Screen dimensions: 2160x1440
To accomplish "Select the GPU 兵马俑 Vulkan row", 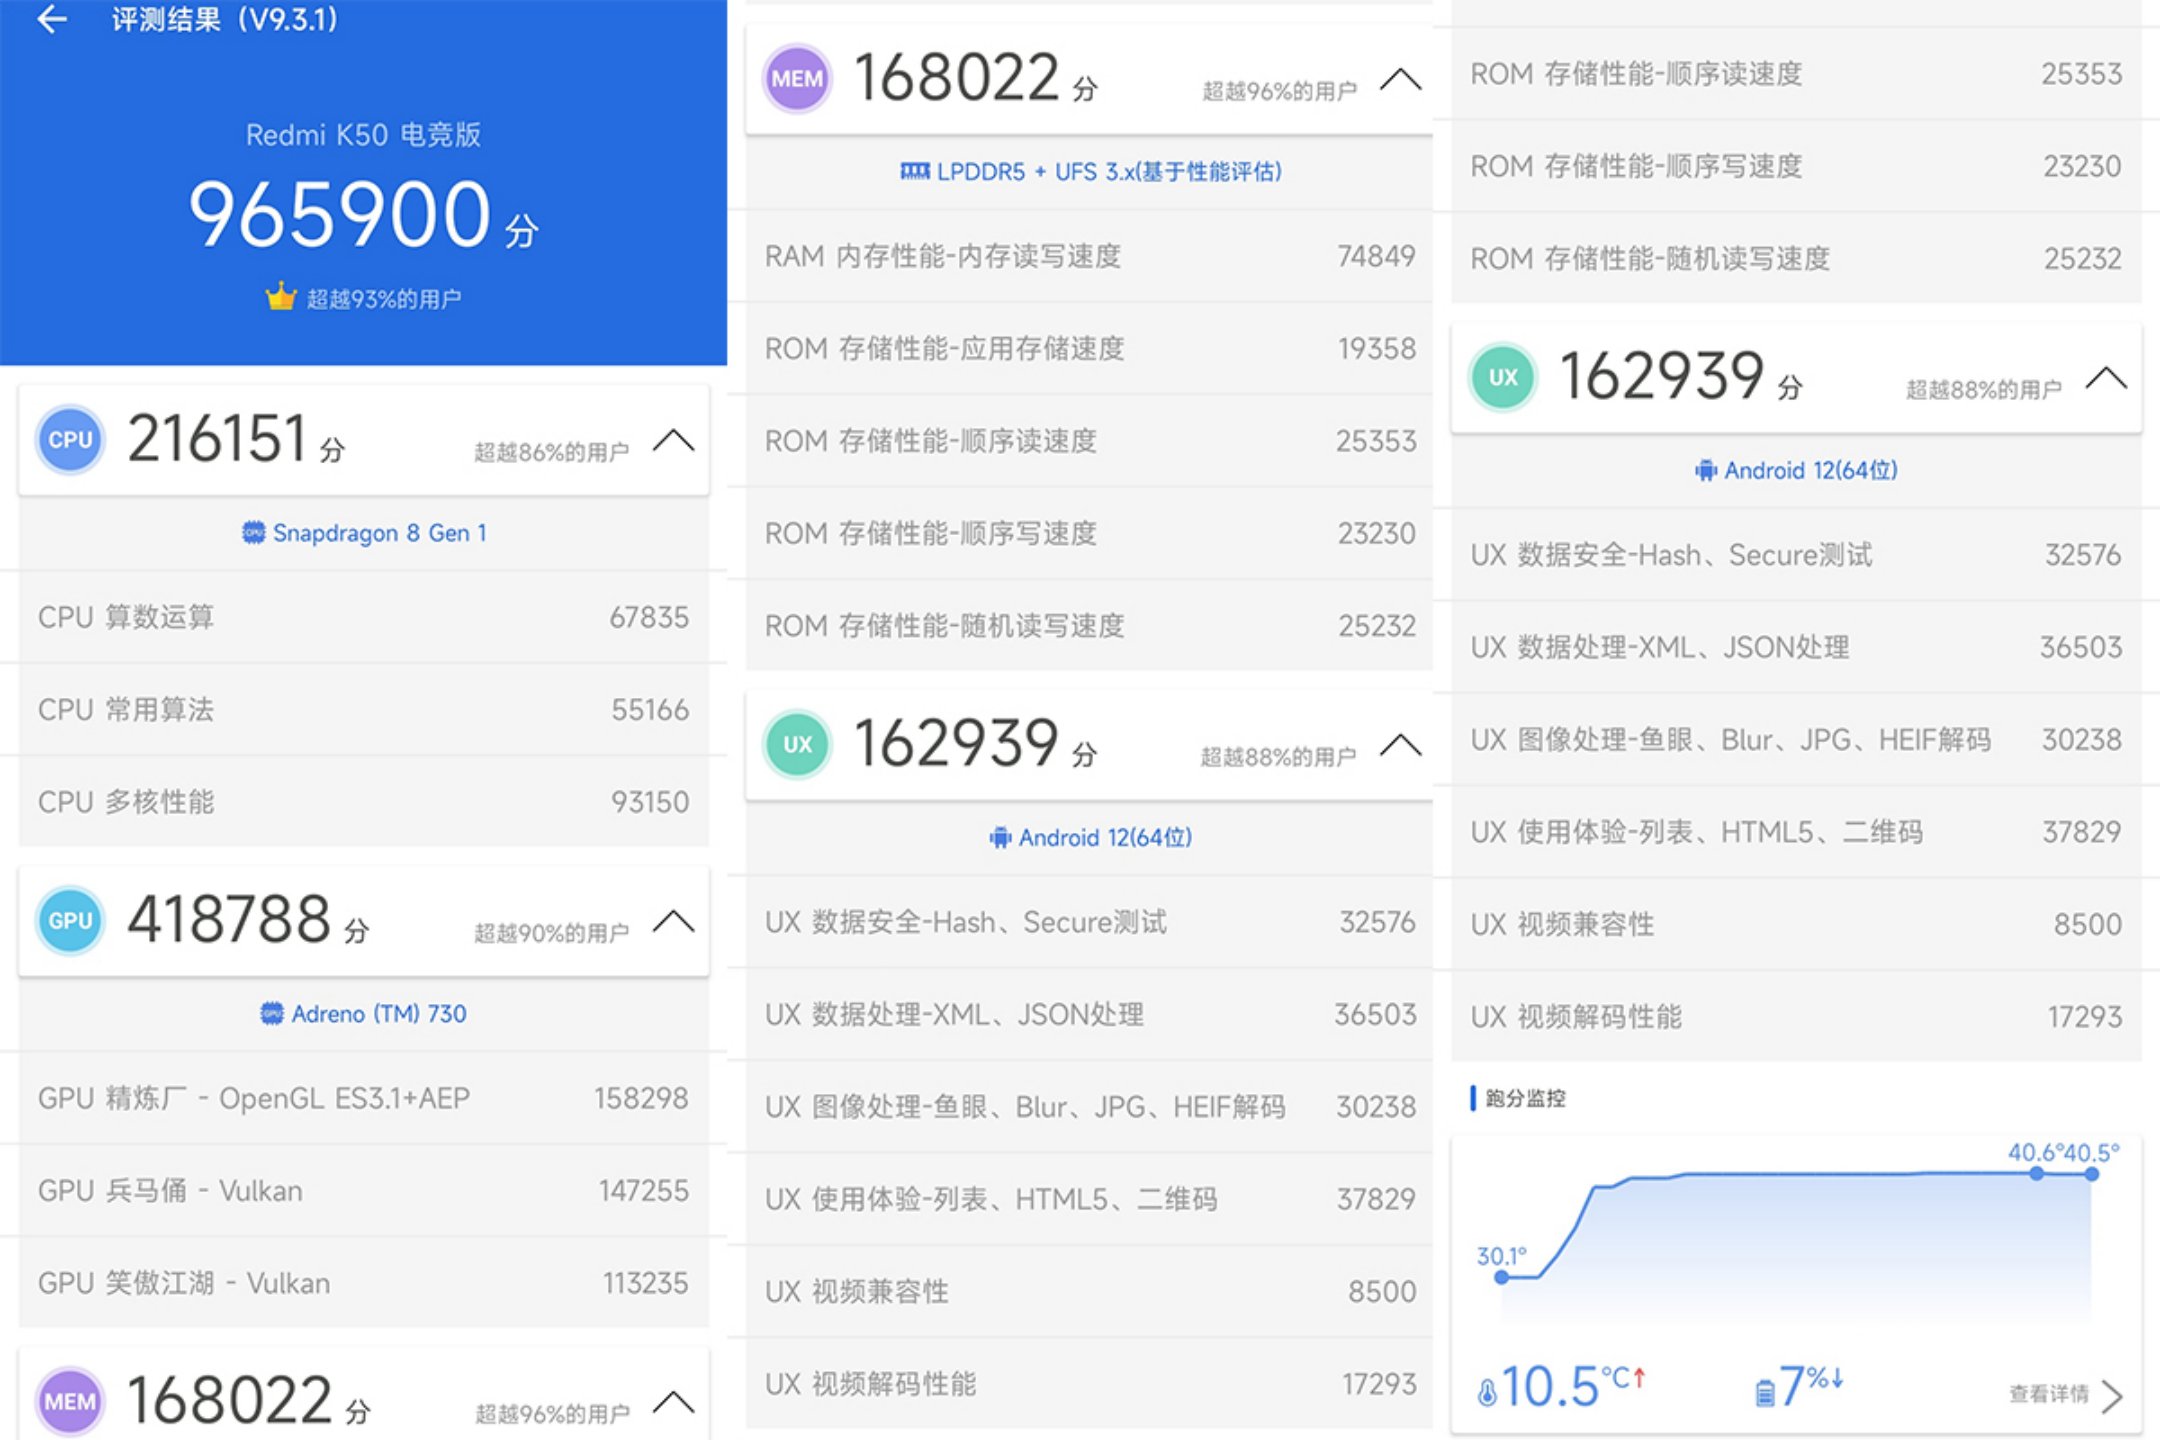I will coord(364,1190).
